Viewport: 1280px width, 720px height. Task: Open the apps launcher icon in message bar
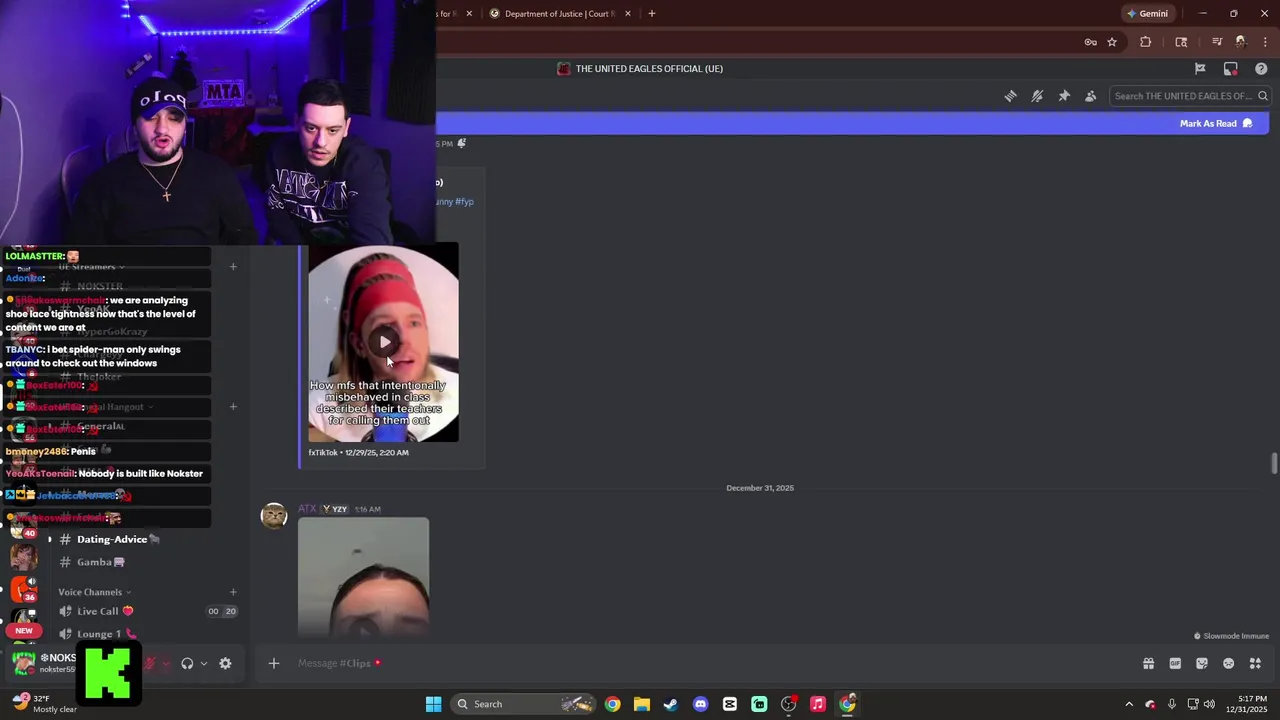[x=1255, y=663]
